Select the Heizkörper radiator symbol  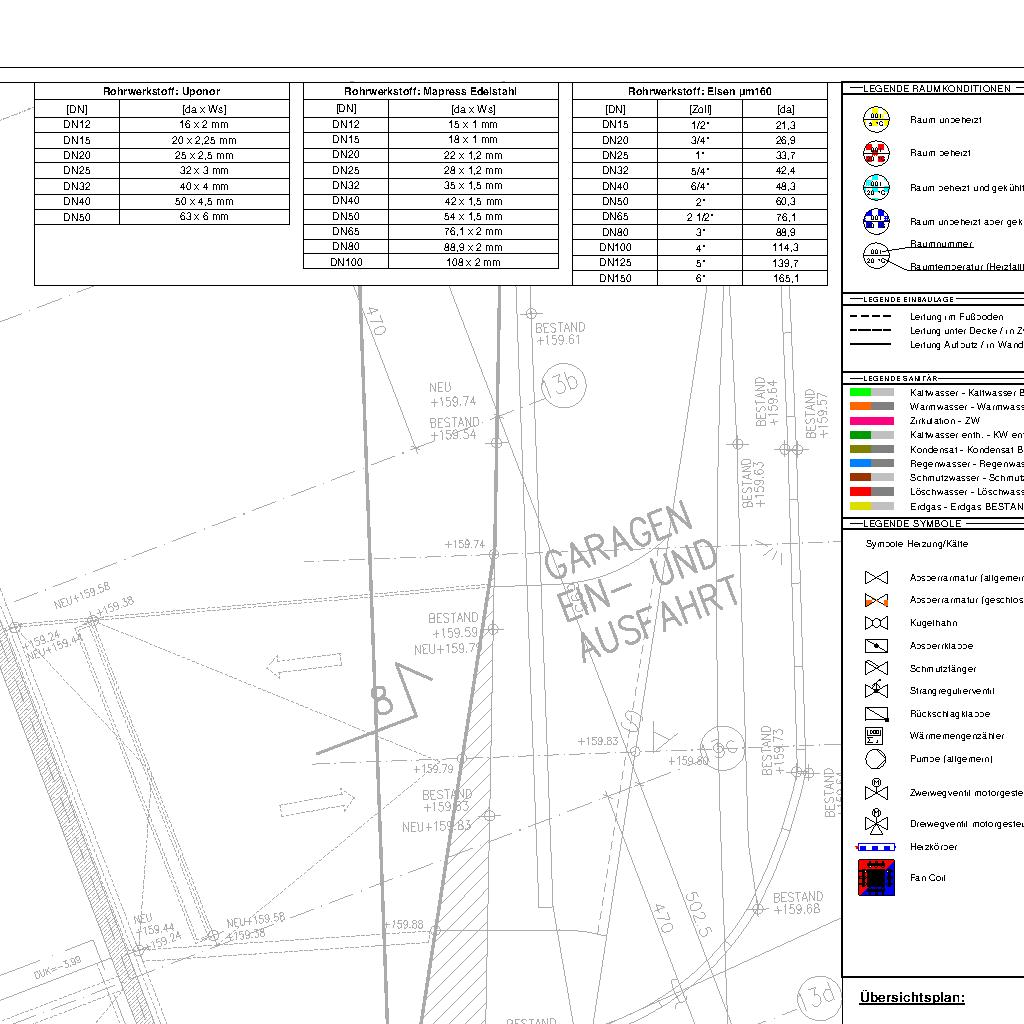point(876,847)
